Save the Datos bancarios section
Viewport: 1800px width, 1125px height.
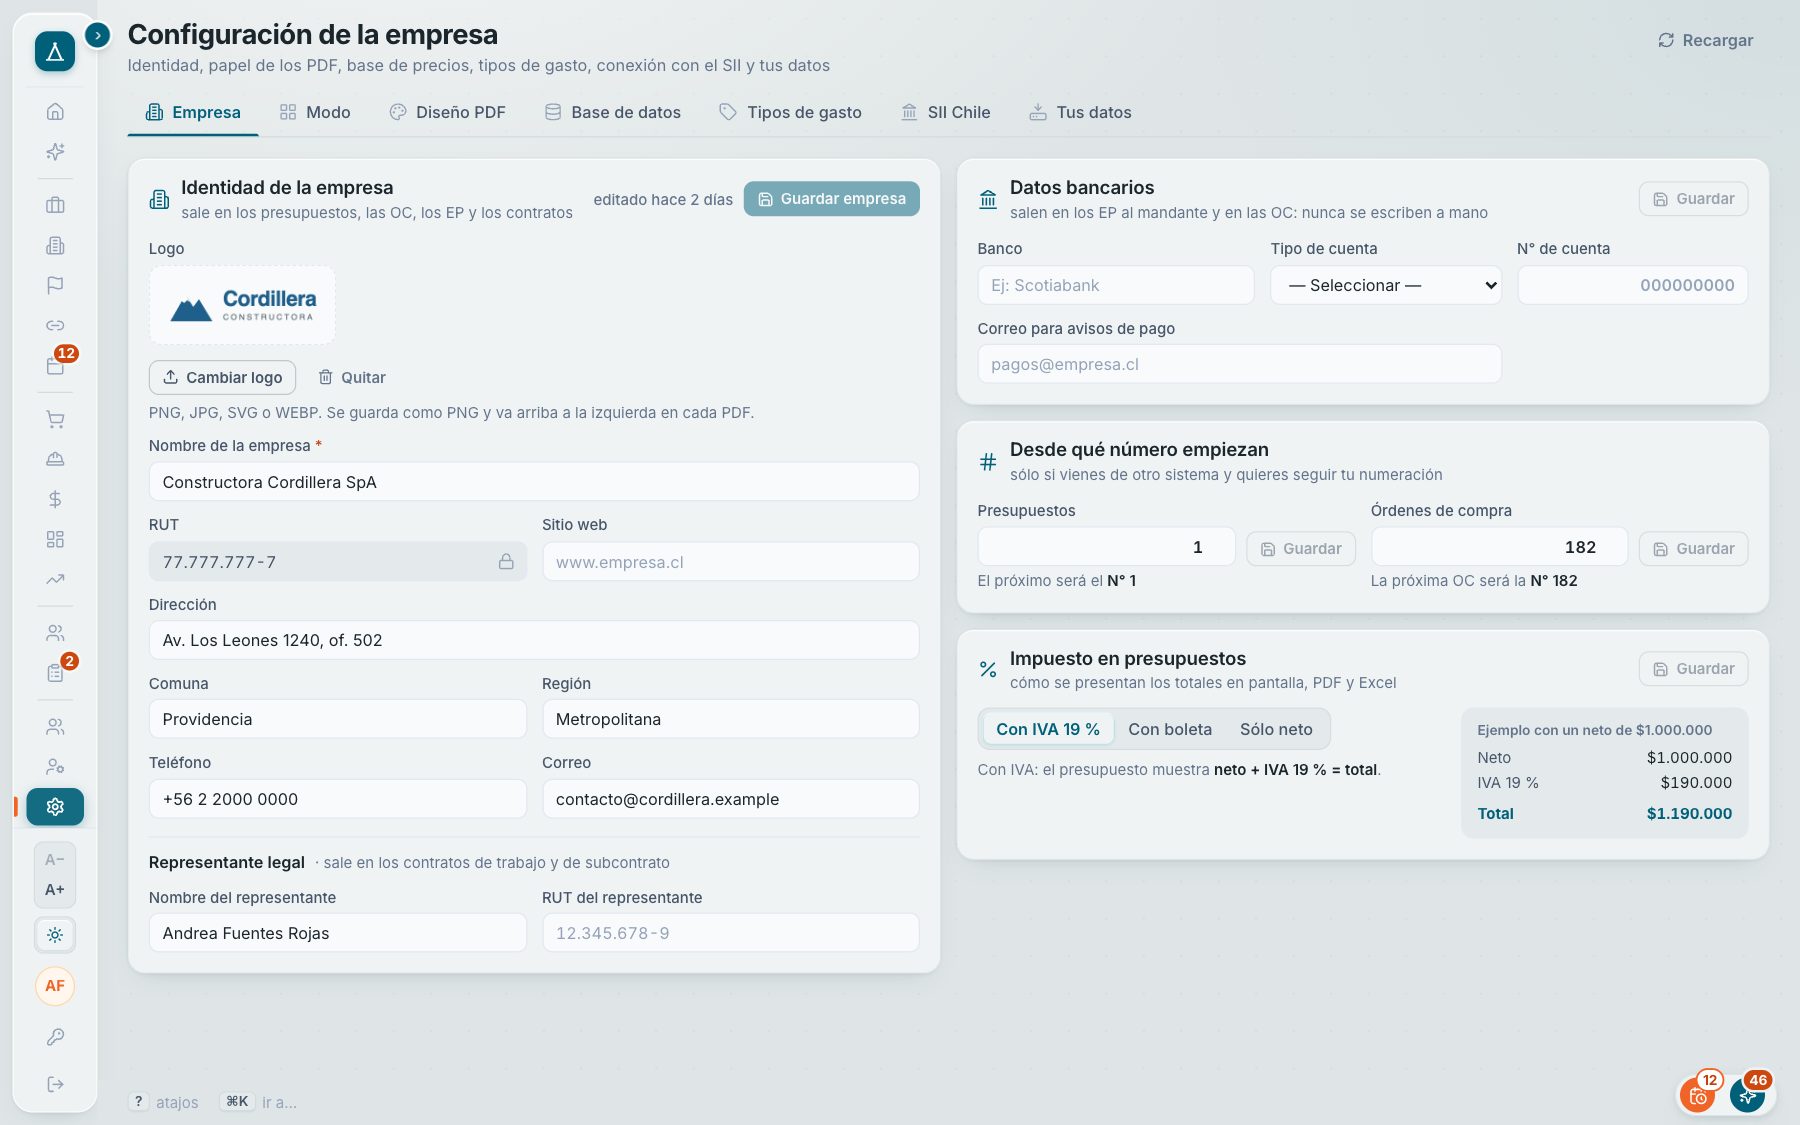(x=1693, y=199)
